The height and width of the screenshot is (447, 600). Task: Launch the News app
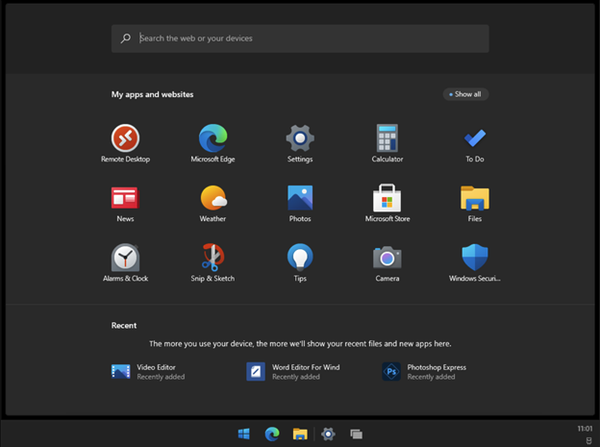[x=125, y=203]
